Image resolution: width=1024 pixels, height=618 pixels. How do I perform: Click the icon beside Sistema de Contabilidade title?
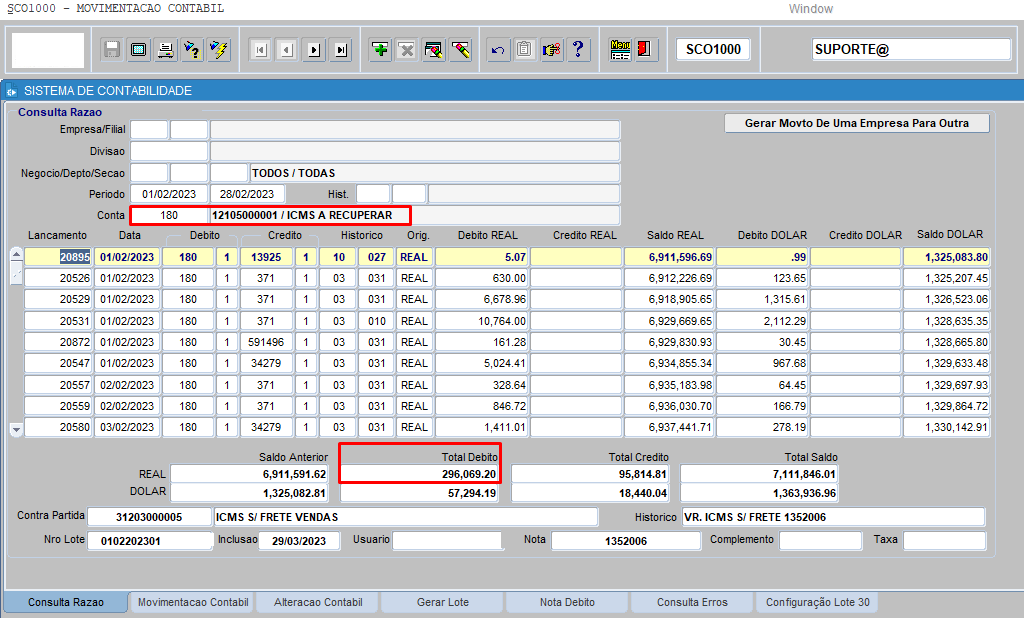(x=11, y=91)
